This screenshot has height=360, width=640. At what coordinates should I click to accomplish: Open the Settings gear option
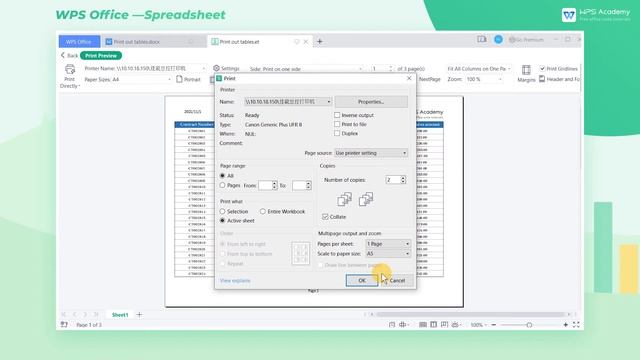pos(226,68)
